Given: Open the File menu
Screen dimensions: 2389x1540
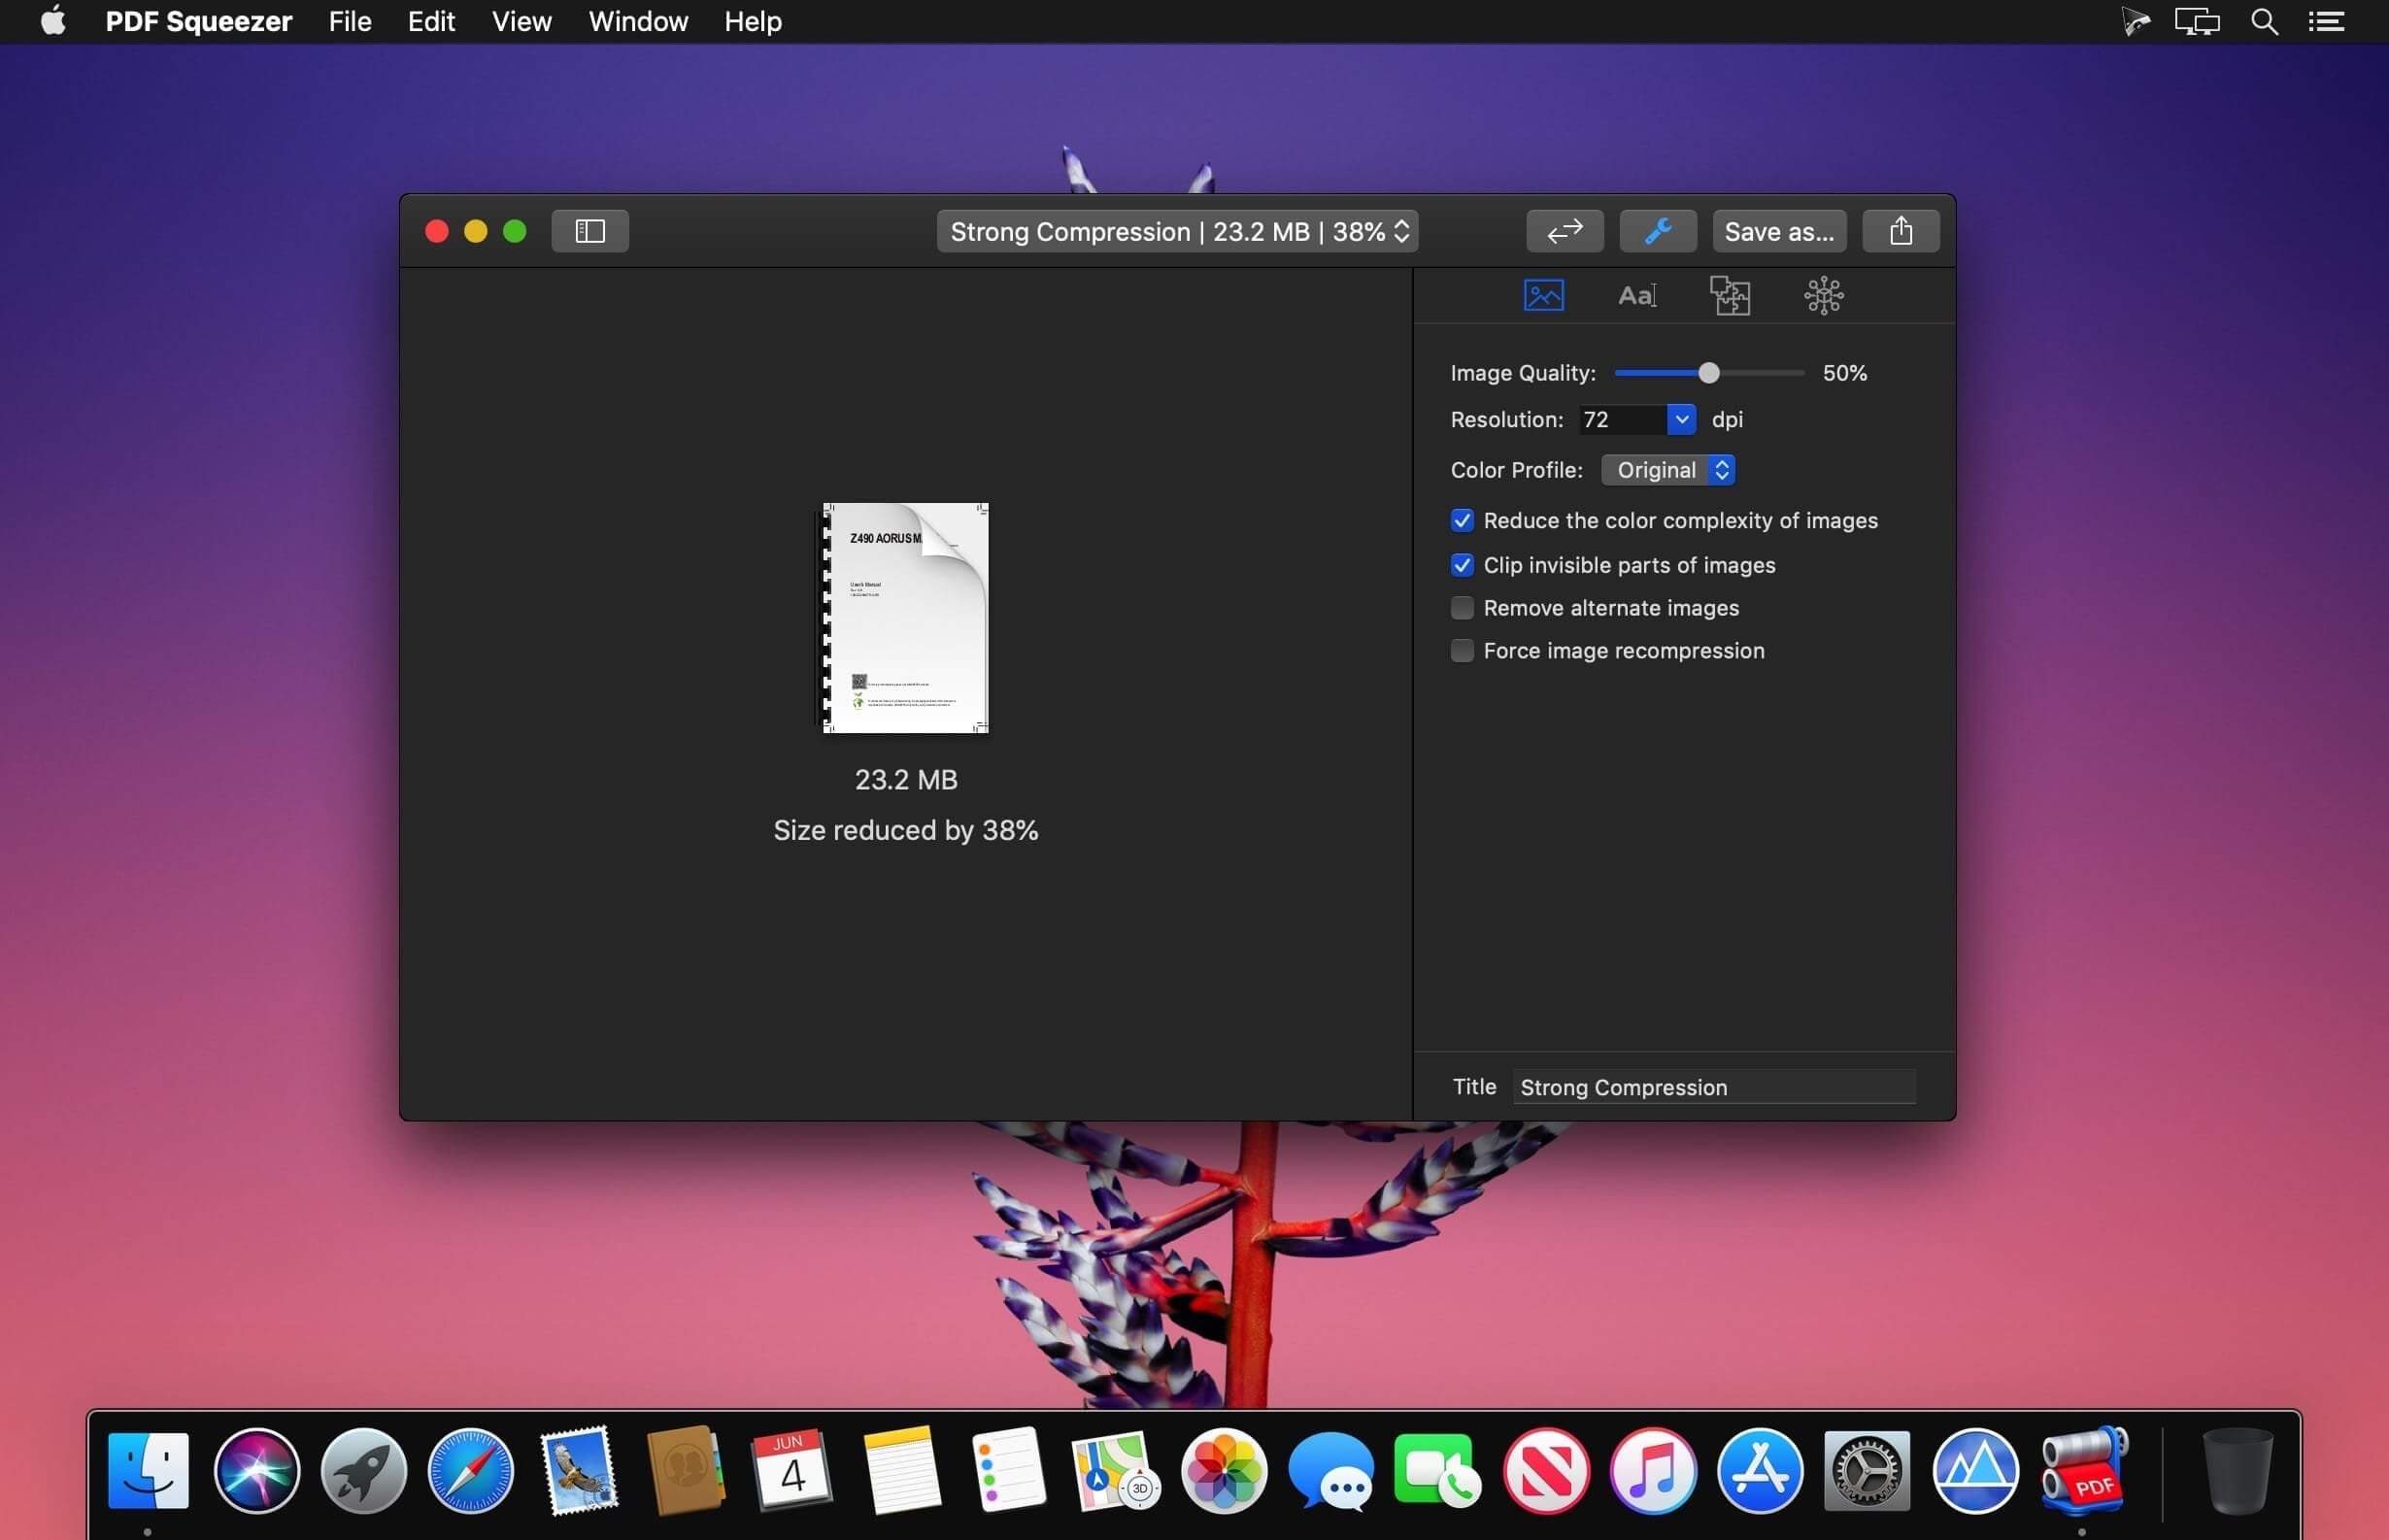Looking at the screenshot, I should pyautogui.click(x=348, y=21).
